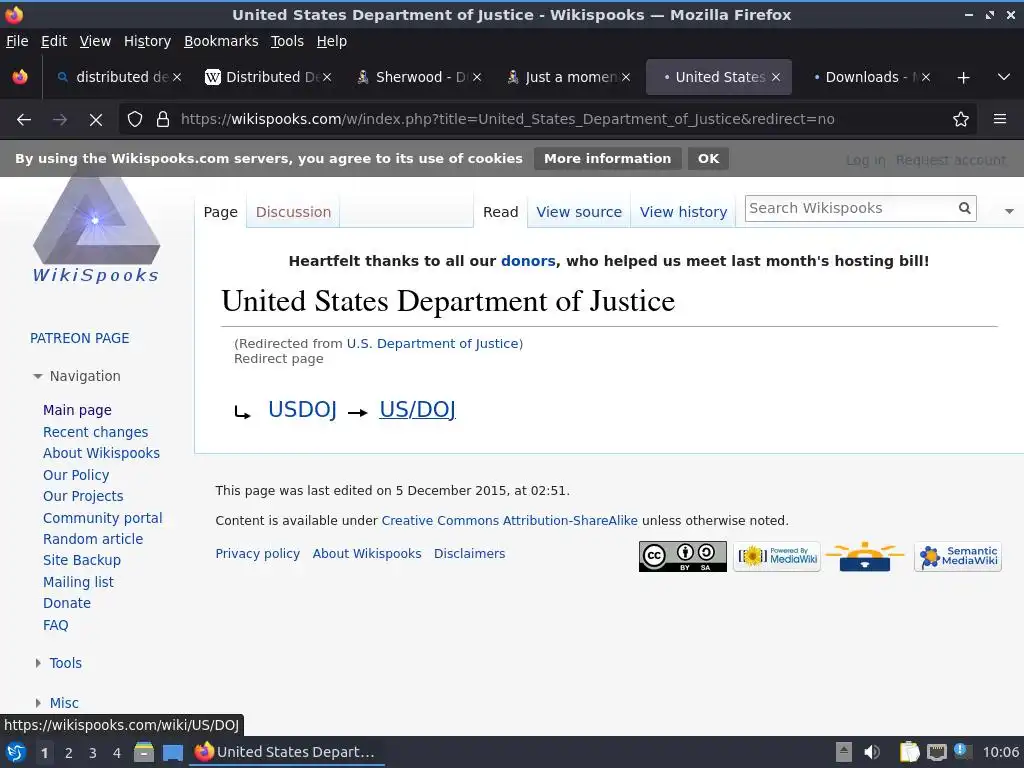Close the 'distributed de' tab
Screen dimensions: 1024x768
point(177,77)
